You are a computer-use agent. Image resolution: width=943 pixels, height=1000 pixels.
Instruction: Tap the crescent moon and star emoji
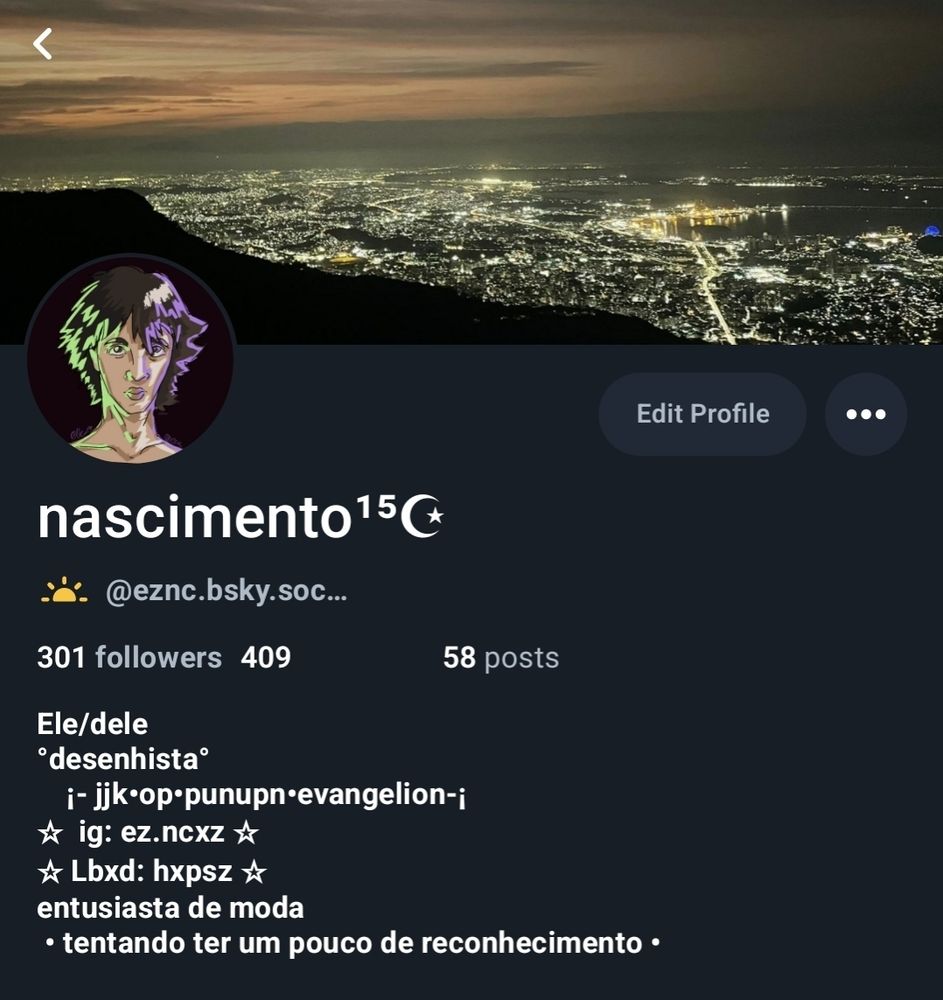point(421,516)
